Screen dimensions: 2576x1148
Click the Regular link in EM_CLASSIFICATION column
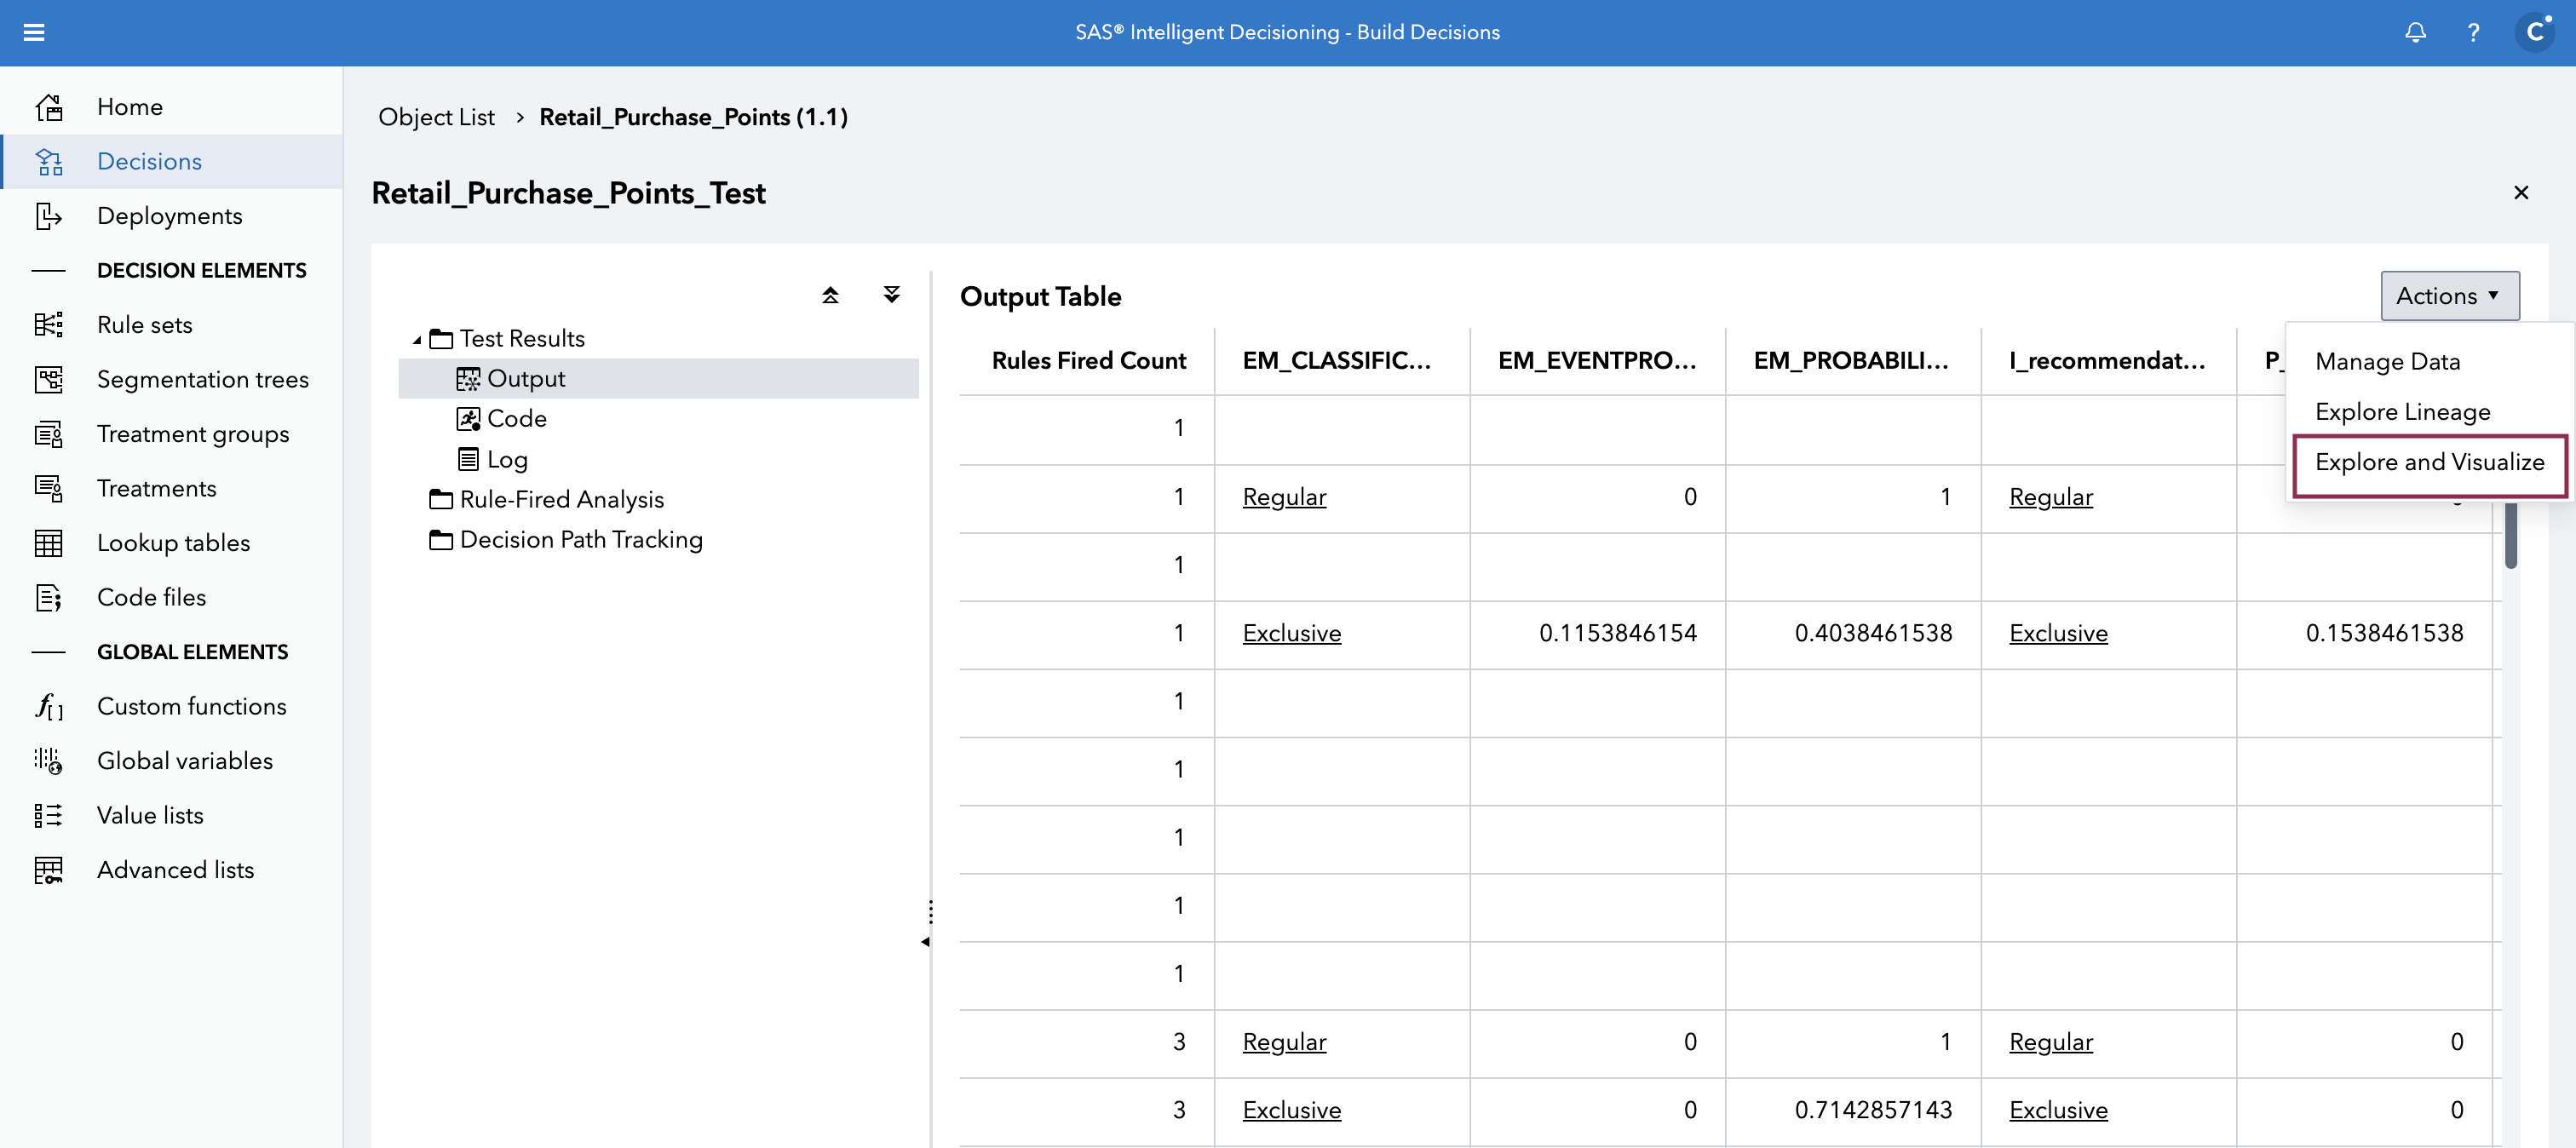(1284, 497)
